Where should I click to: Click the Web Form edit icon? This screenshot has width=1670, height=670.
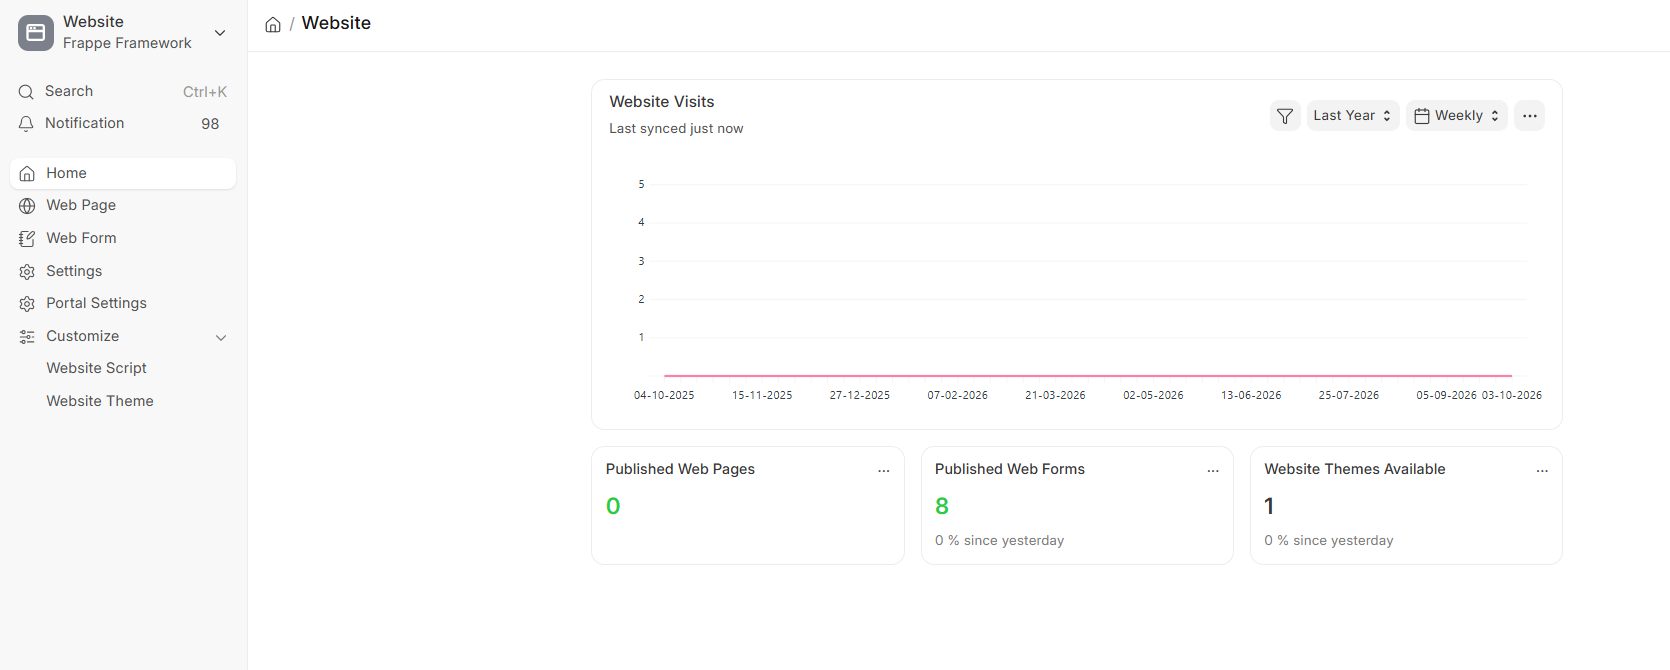pyautogui.click(x=27, y=239)
